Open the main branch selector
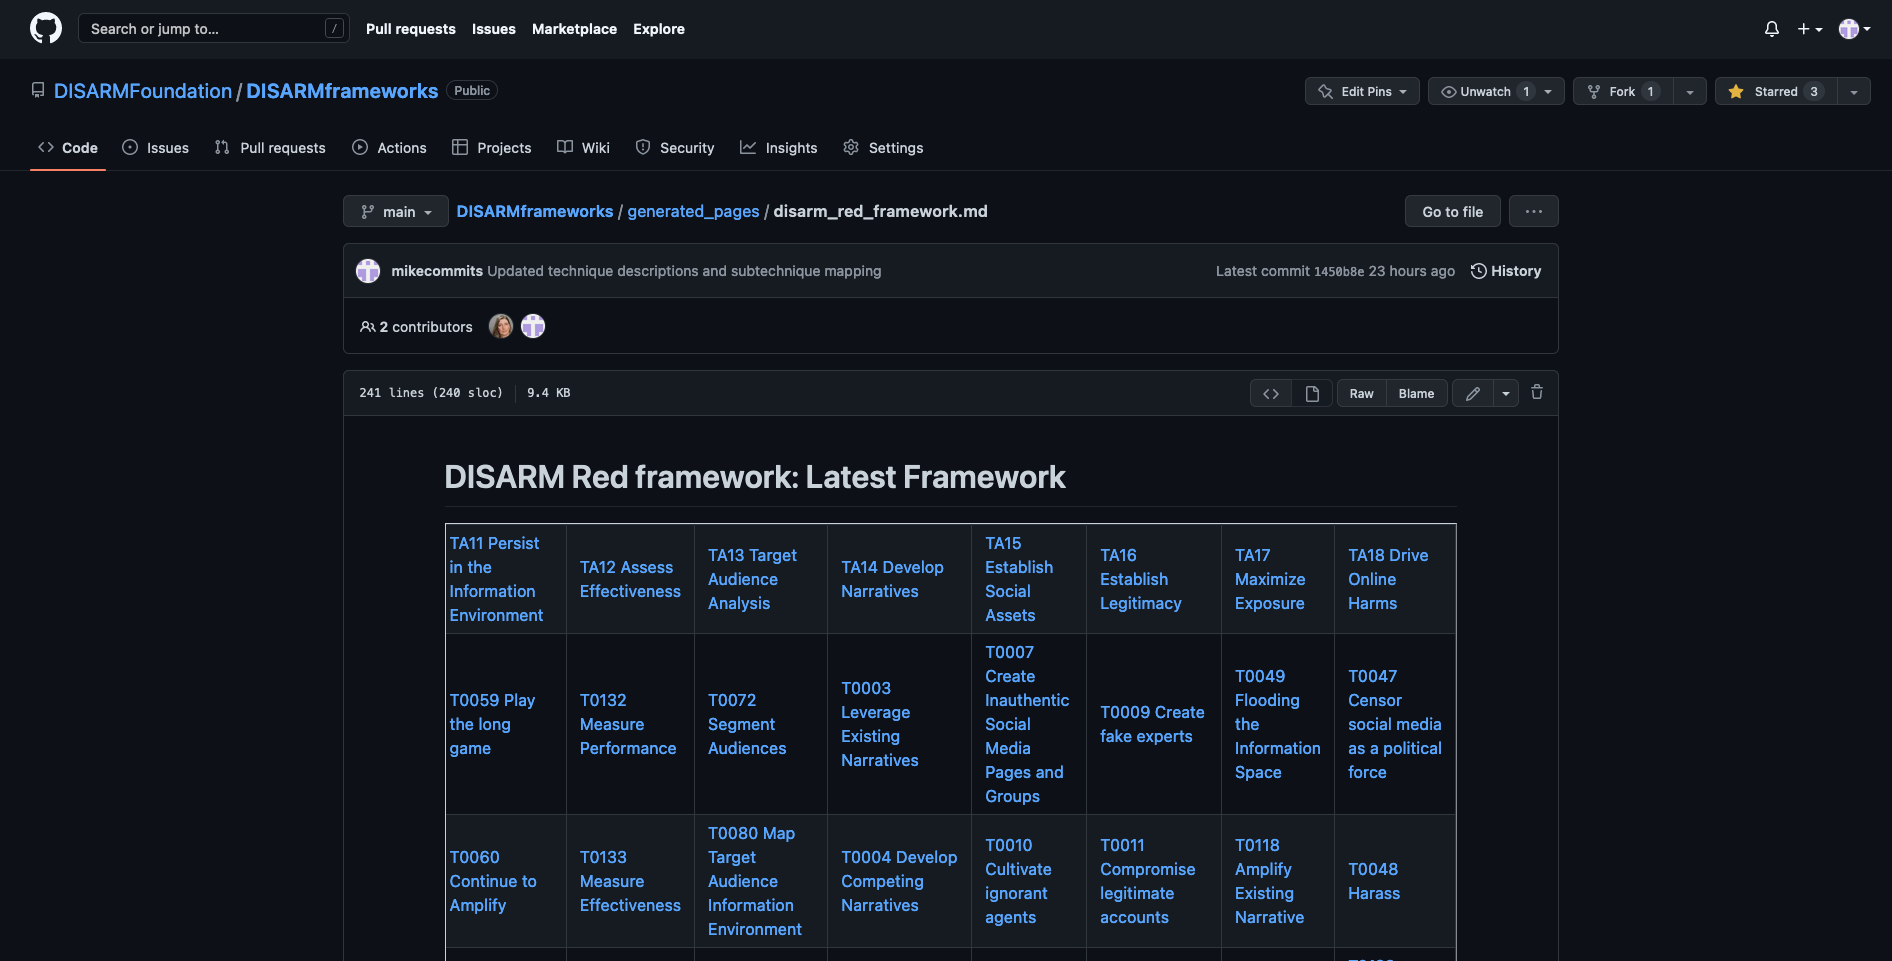Image resolution: width=1892 pixels, height=961 pixels. tap(396, 211)
